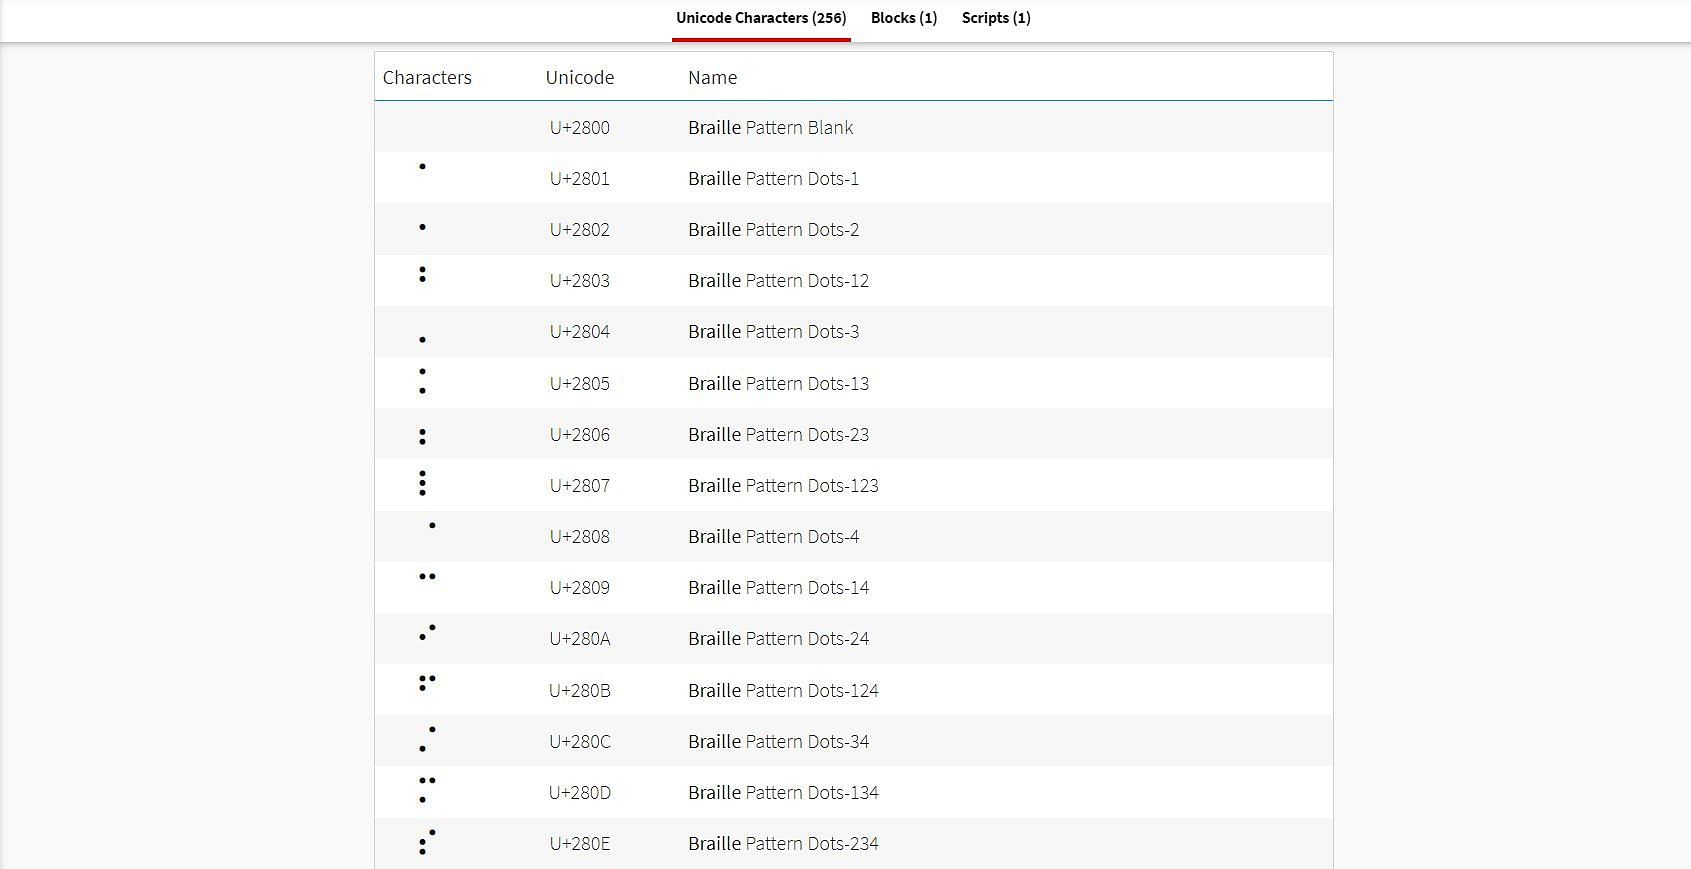Open Braille Pattern Dots-124 entry
Screen dimensions: 1691x869
(784, 690)
